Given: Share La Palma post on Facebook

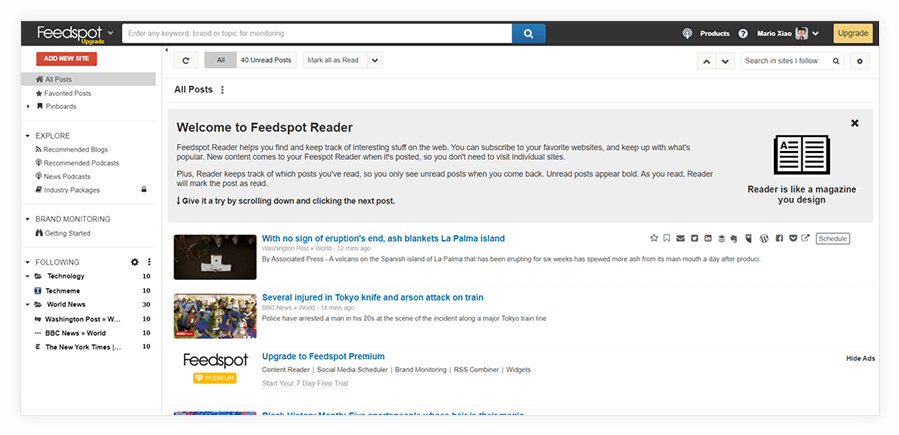Looking at the screenshot, I should [x=779, y=238].
